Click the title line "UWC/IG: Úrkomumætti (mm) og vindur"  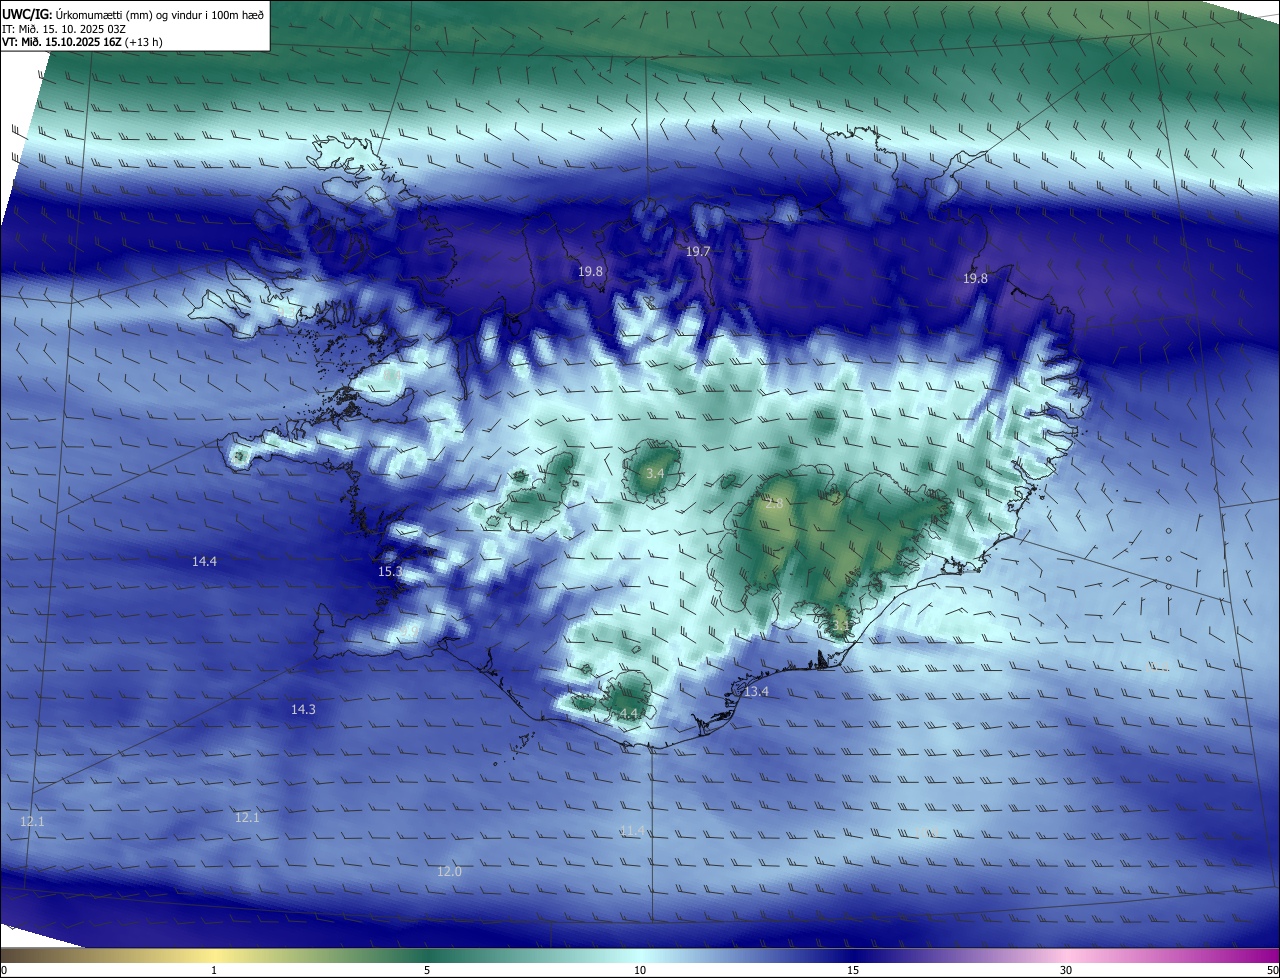133,14
